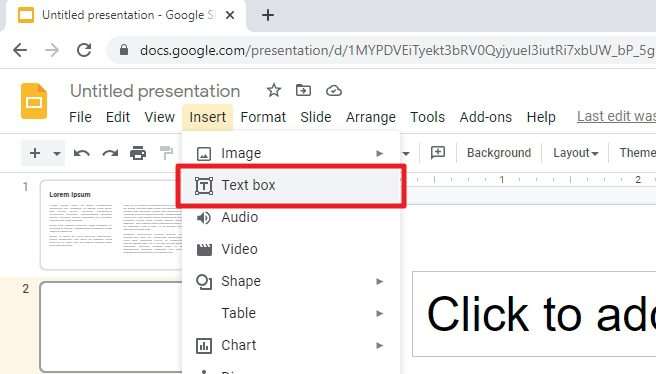Go back in browser
The width and height of the screenshot is (656, 374).
[x=20, y=50]
